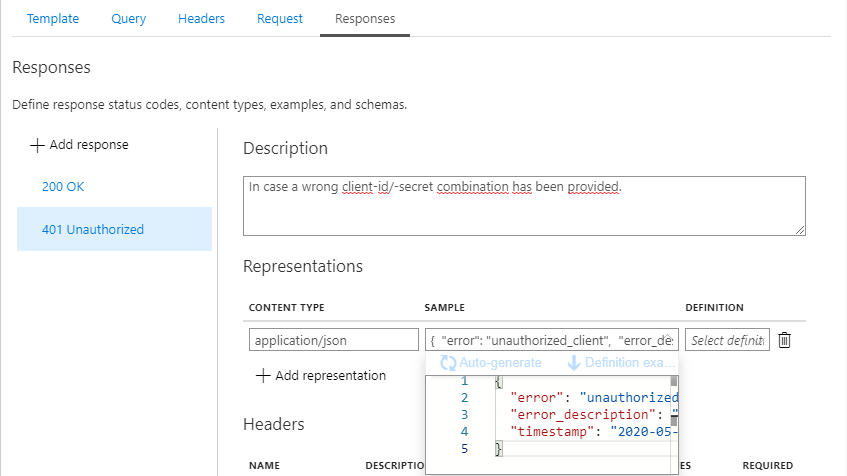The image size is (847, 476).
Task: Click line 3 "error_description" in the editor
Action: tap(583, 414)
